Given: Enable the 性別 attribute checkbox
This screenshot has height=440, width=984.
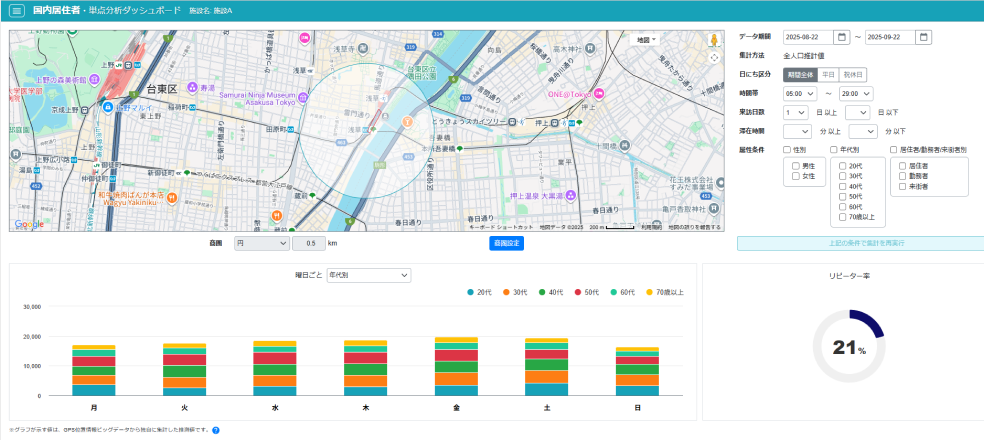Looking at the screenshot, I should pos(788,149).
